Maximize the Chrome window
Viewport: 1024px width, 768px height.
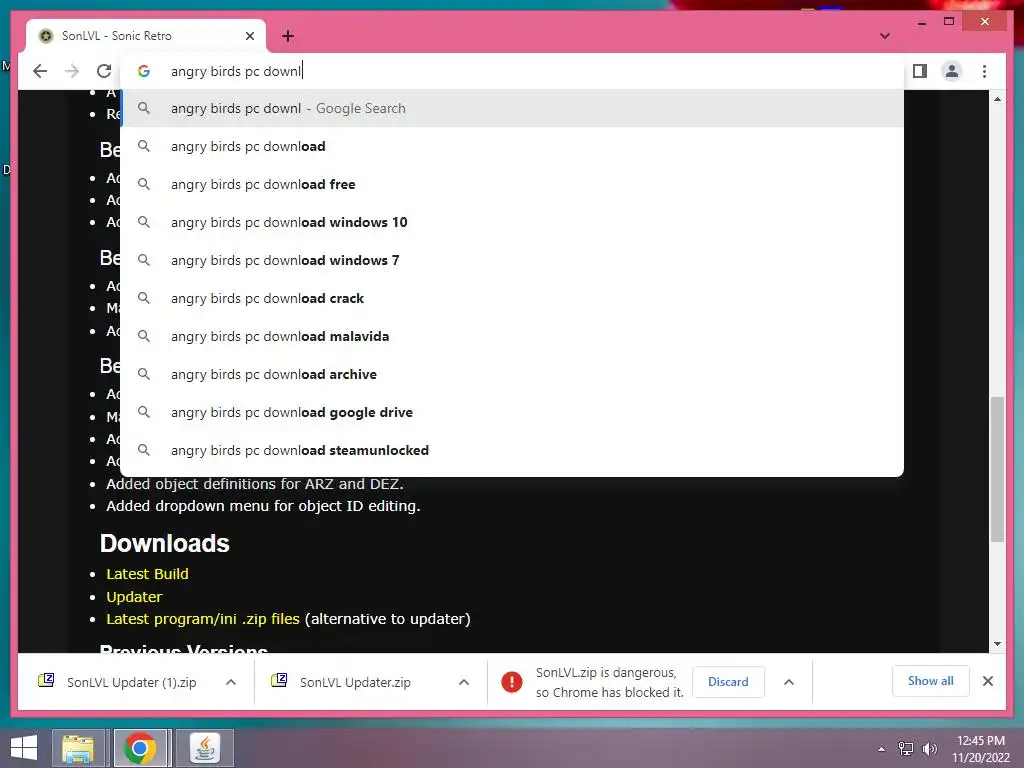tap(949, 22)
